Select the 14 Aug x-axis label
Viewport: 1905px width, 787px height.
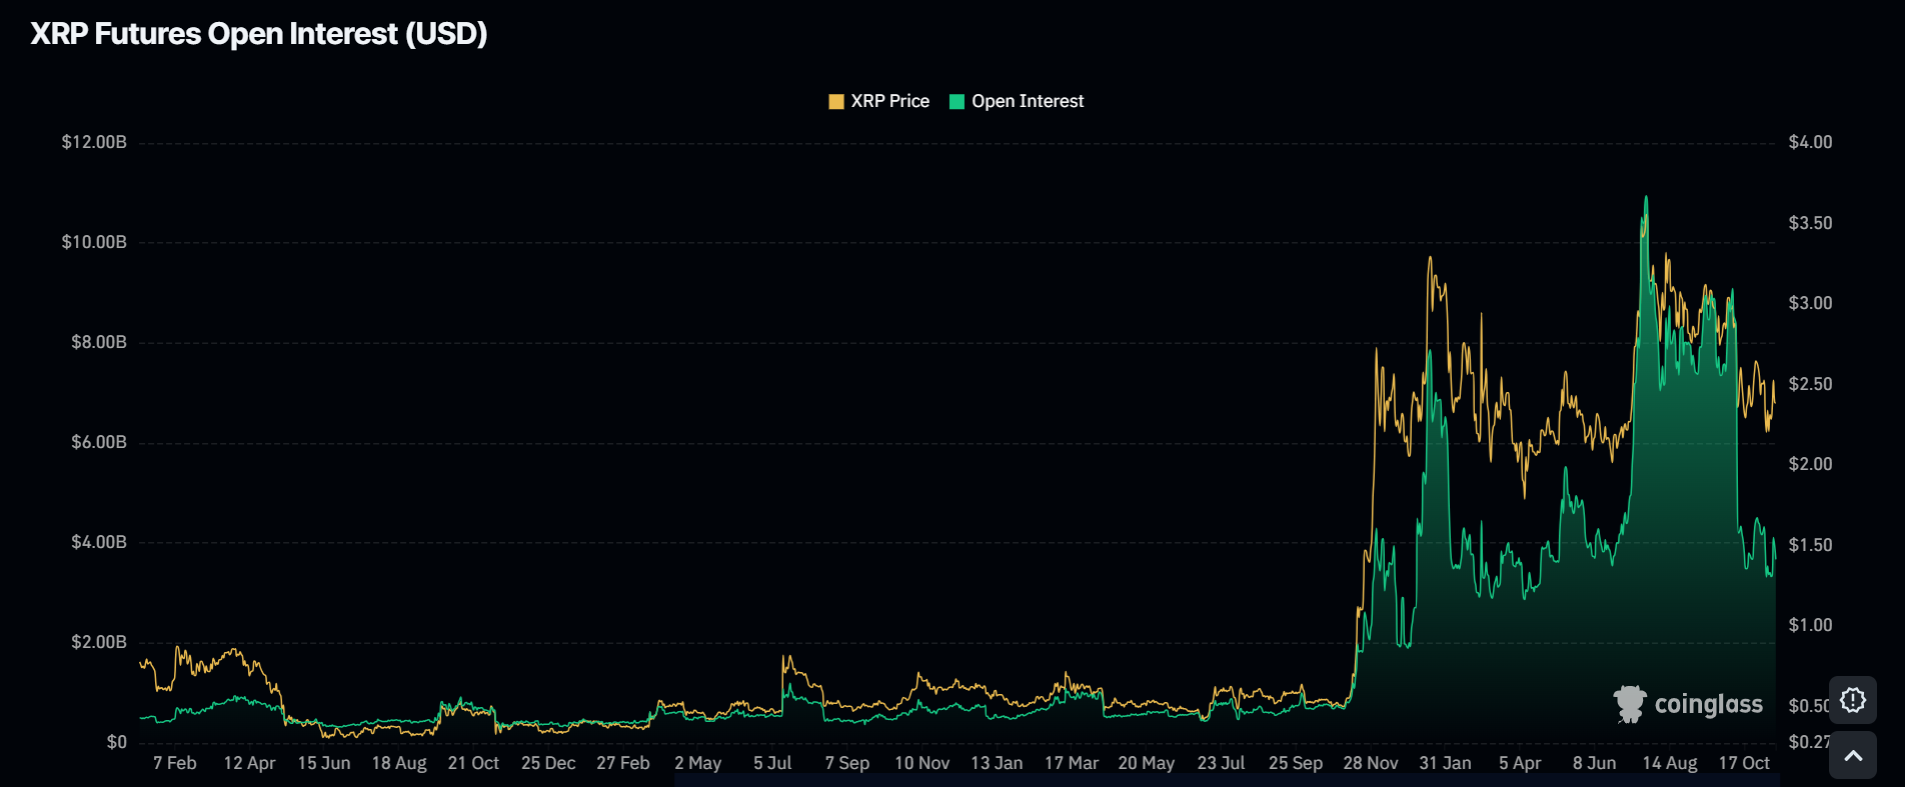1669,763
